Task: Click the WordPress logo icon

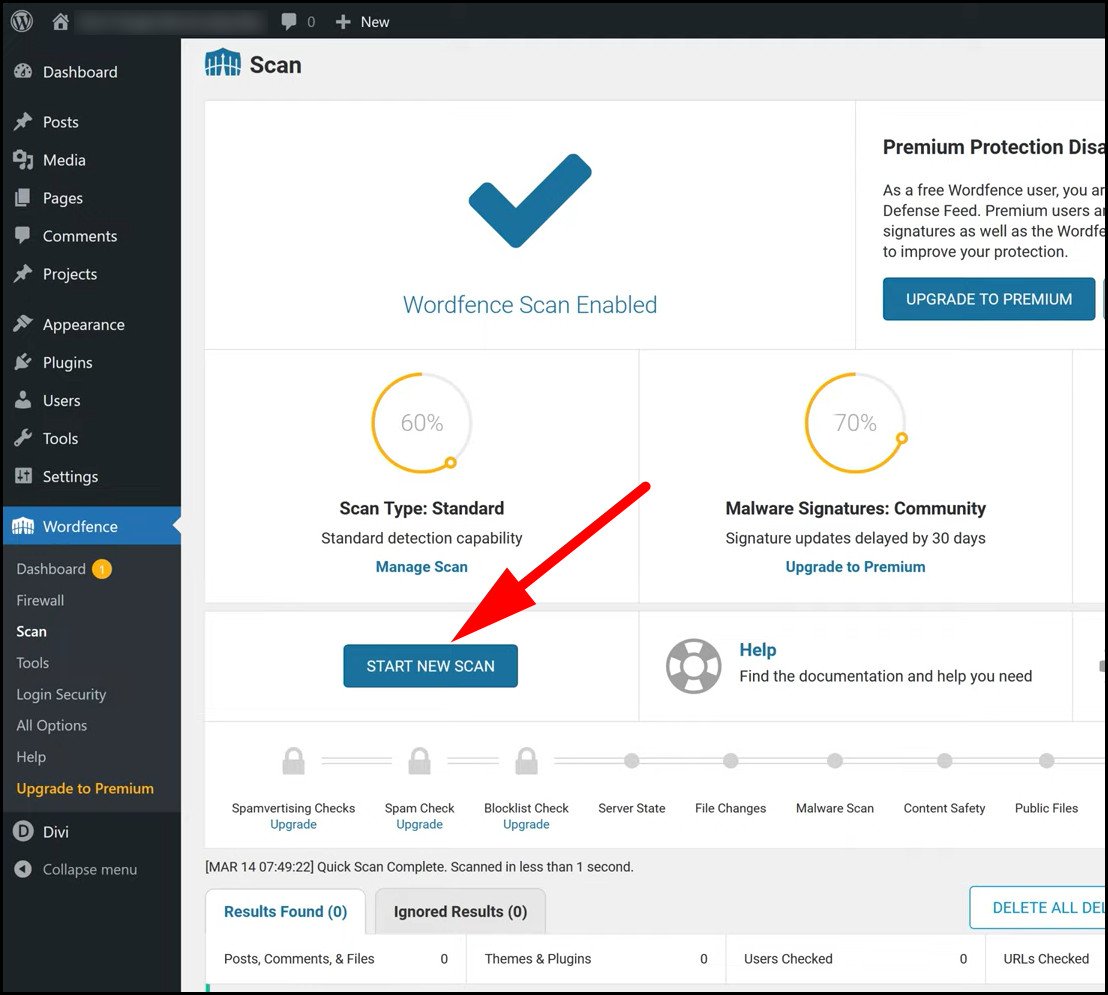Action: [22, 21]
